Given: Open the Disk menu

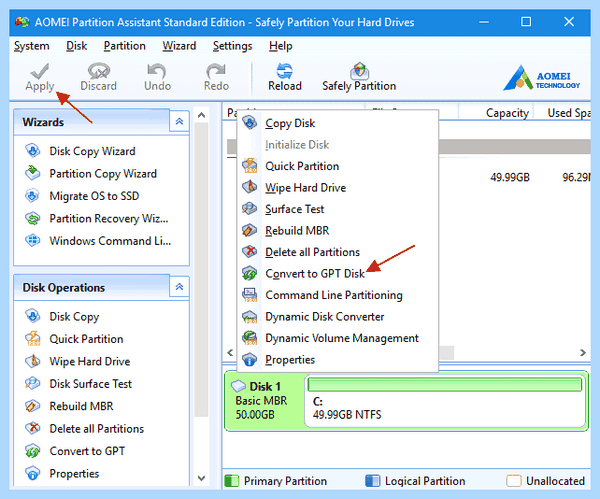Looking at the screenshot, I should pyautogui.click(x=77, y=46).
